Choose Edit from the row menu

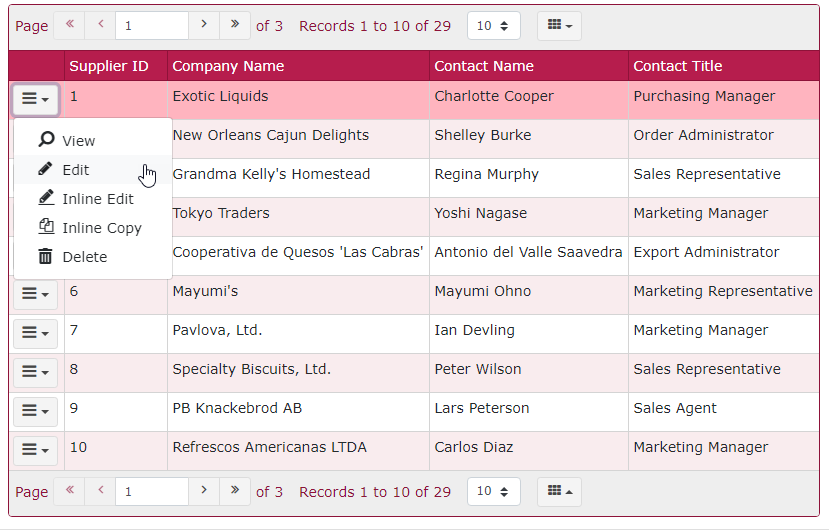[x=75, y=170]
